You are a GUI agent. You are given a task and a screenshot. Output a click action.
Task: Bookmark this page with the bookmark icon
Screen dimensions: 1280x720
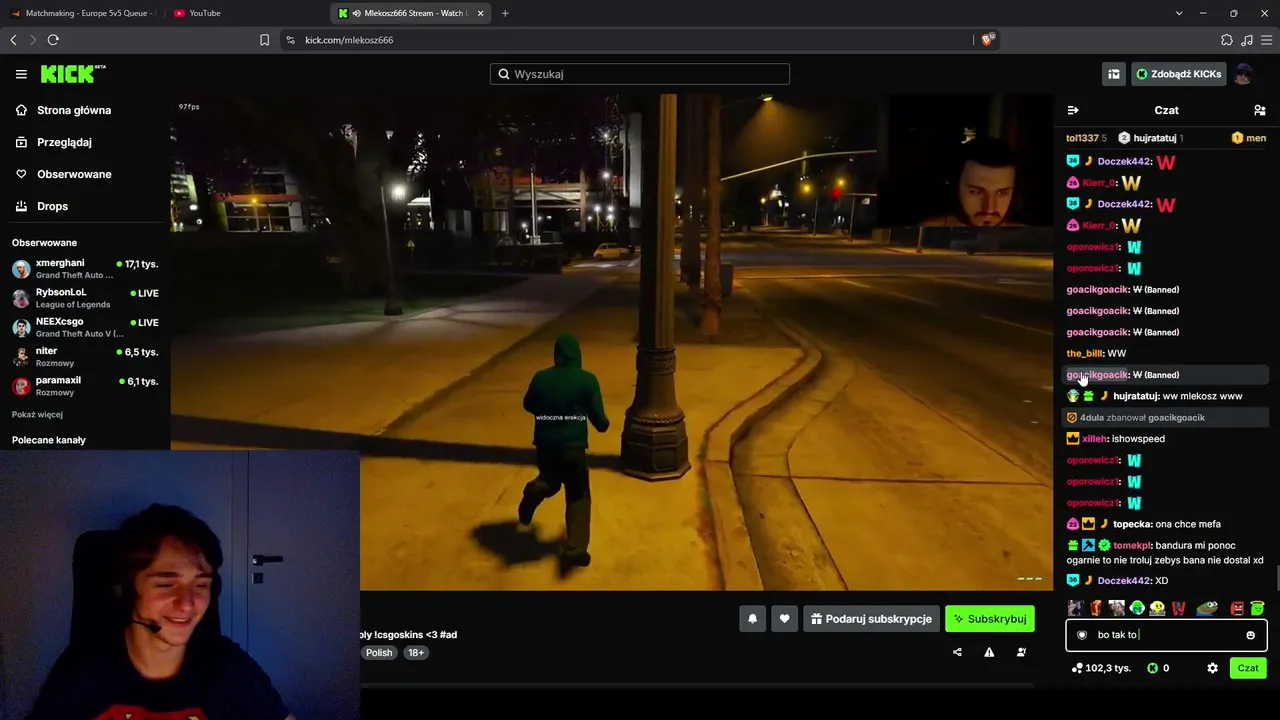tap(264, 40)
